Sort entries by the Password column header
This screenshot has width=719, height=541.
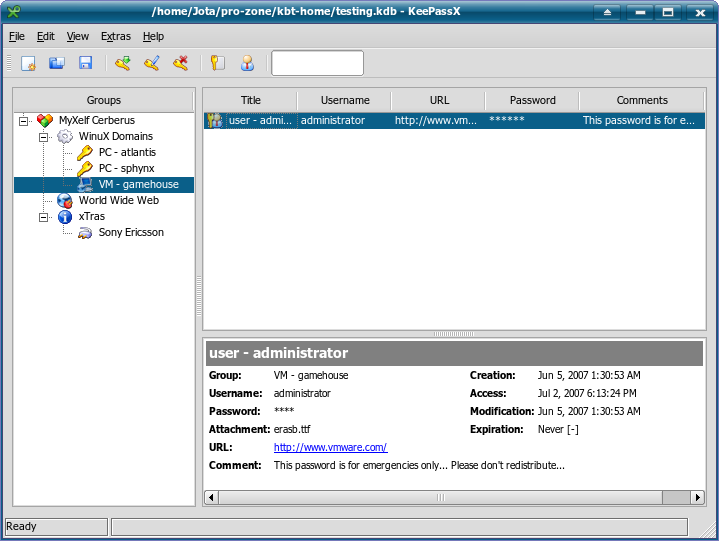[x=532, y=100]
